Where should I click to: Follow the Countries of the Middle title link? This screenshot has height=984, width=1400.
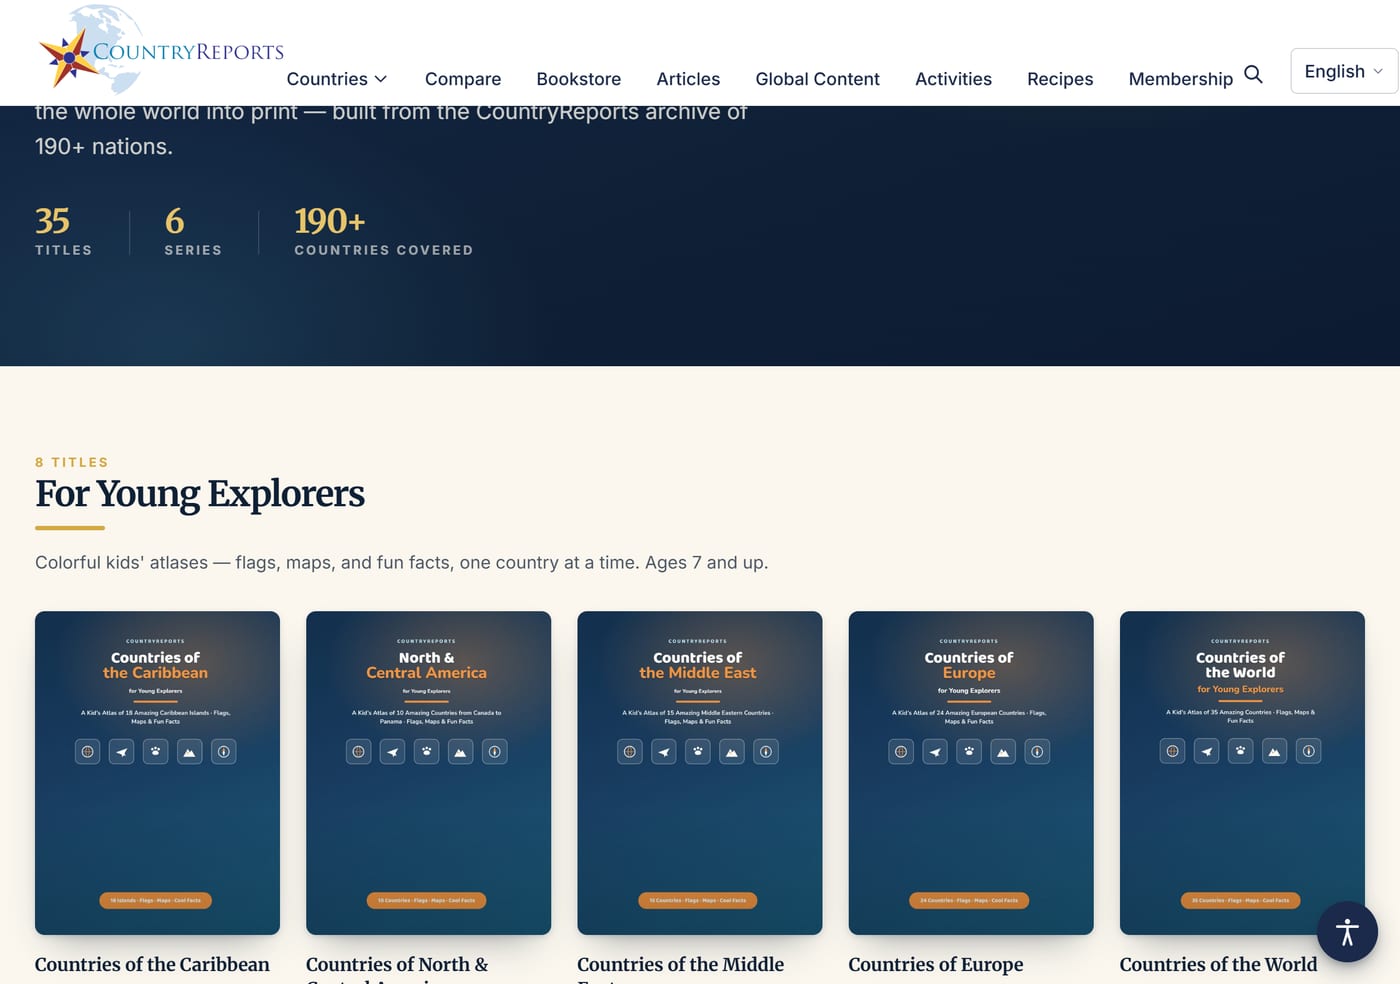point(680,965)
